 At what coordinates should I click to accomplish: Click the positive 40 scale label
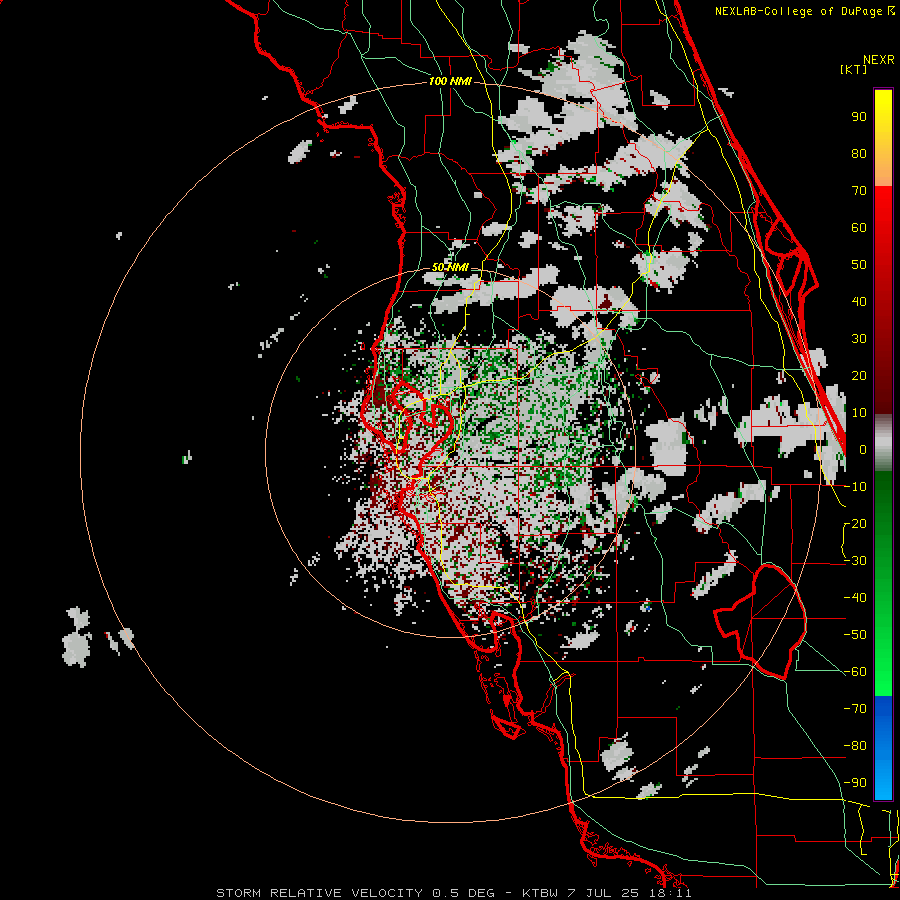859,302
